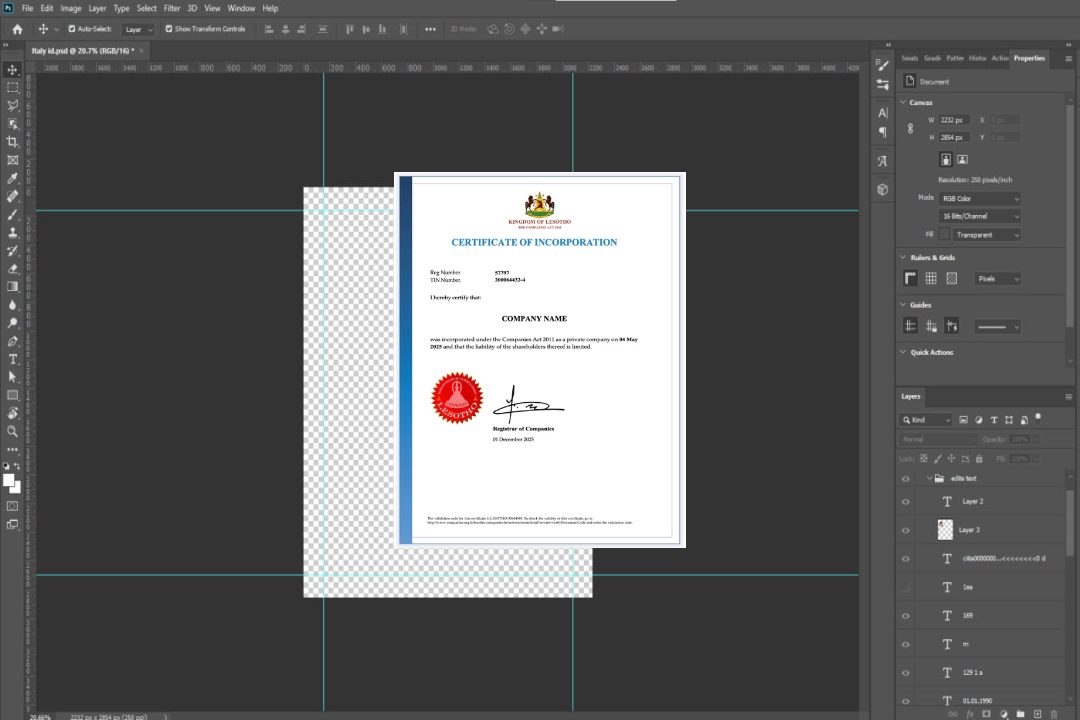
Task: Open the Filter menu
Action: [x=172, y=8]
